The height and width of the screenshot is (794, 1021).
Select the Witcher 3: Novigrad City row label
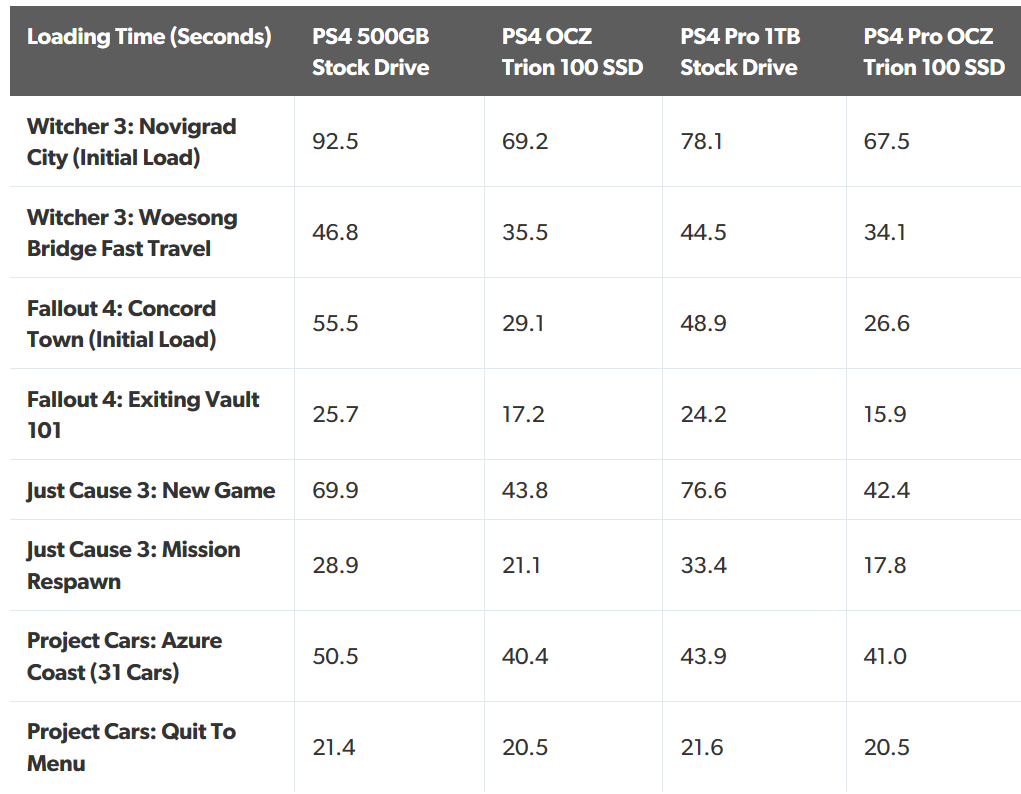tap(132, 142)
